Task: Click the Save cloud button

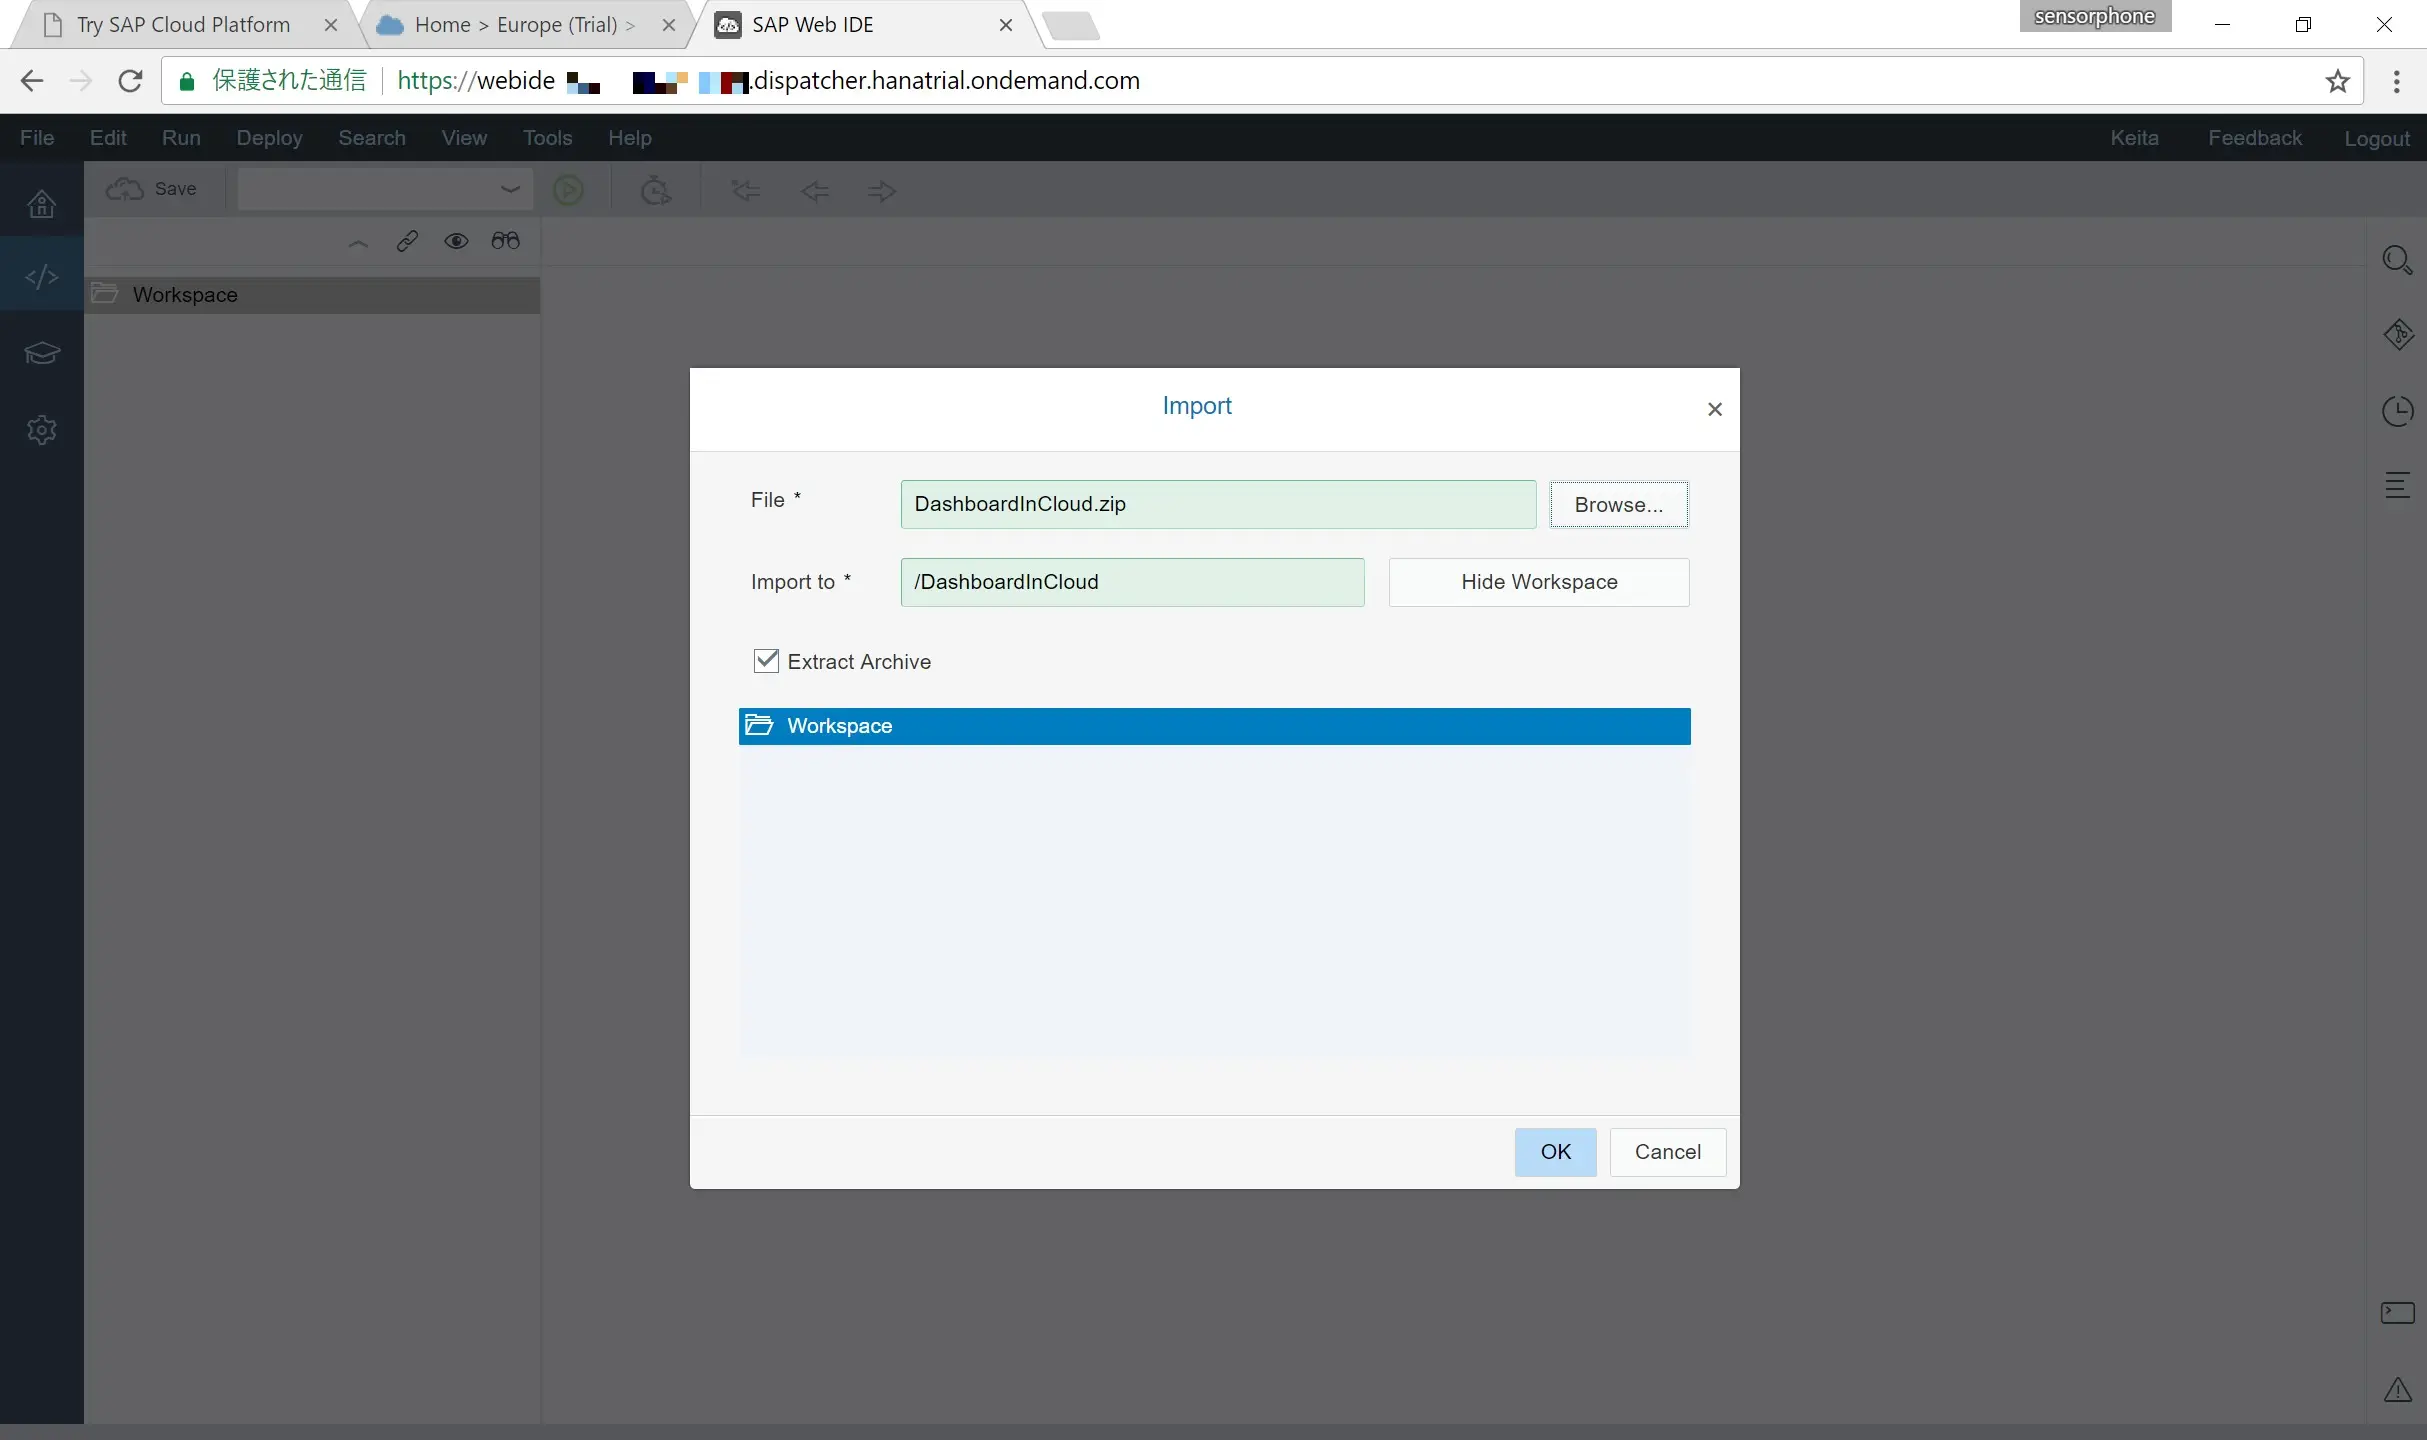Action: (x=152, y=189)
